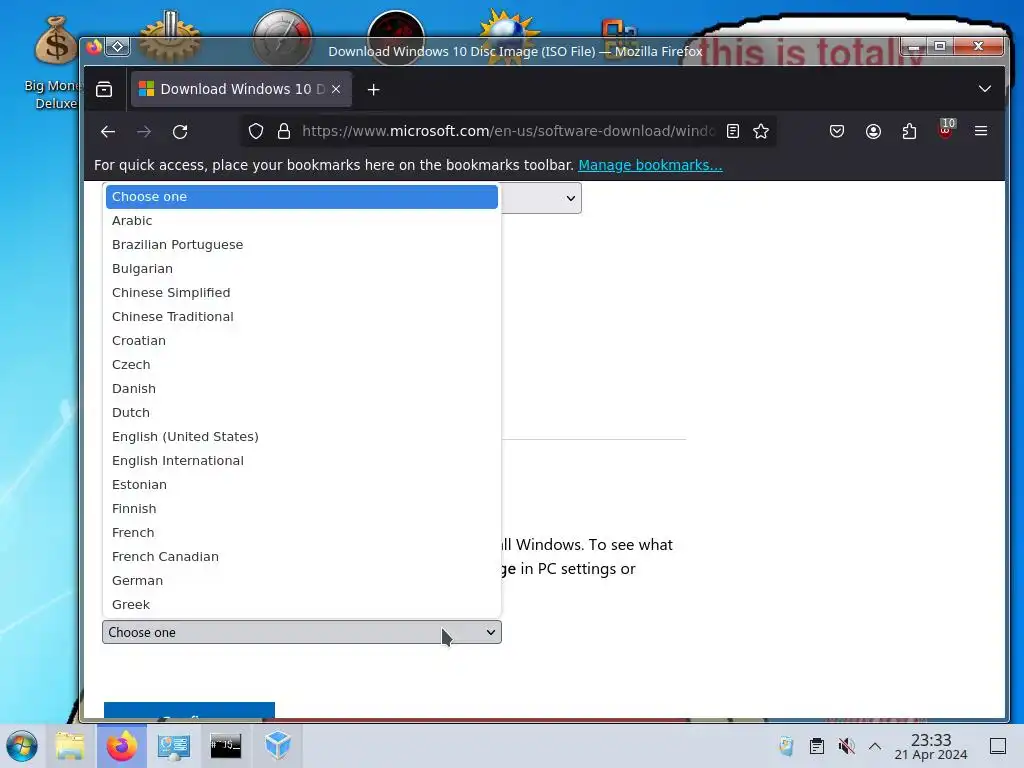Open a new tab with plus button
The width and height of the screenshot is (1024, 768).
(374, 89)
